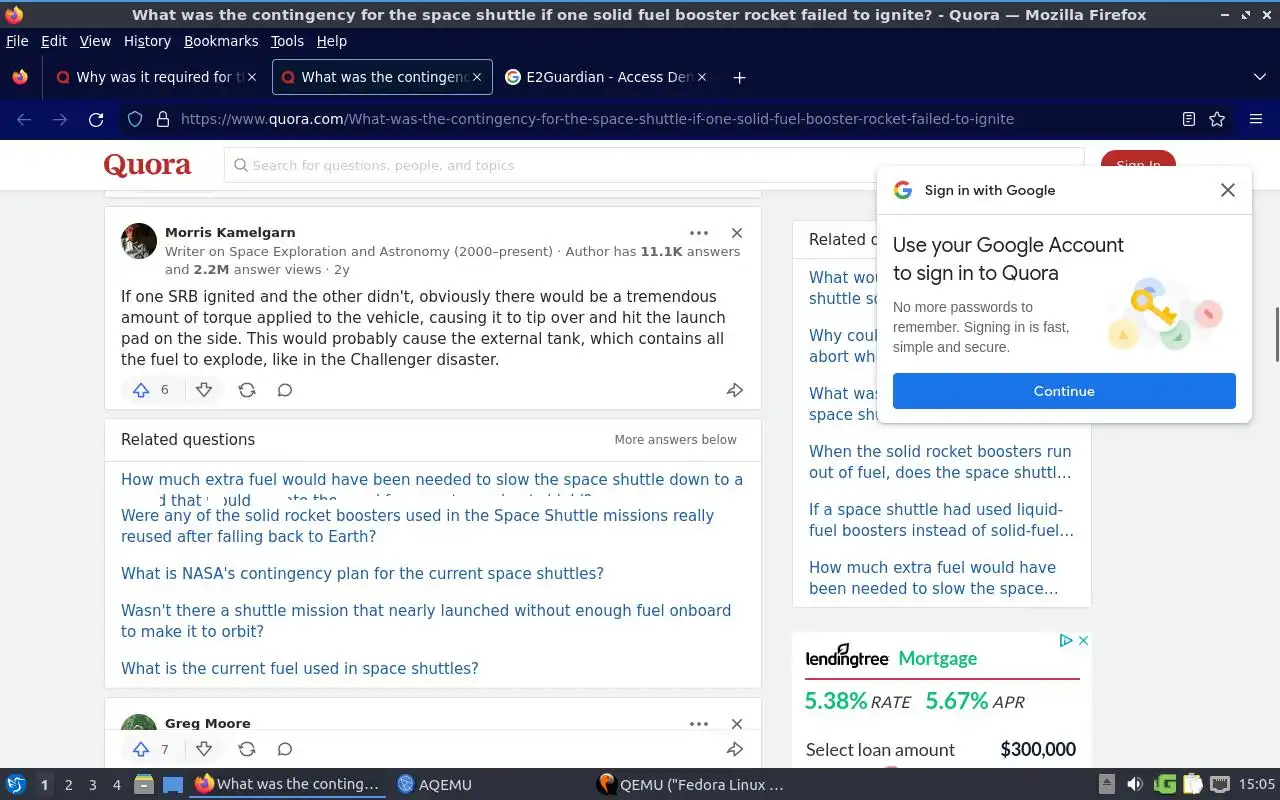Open the History menu

147,41
